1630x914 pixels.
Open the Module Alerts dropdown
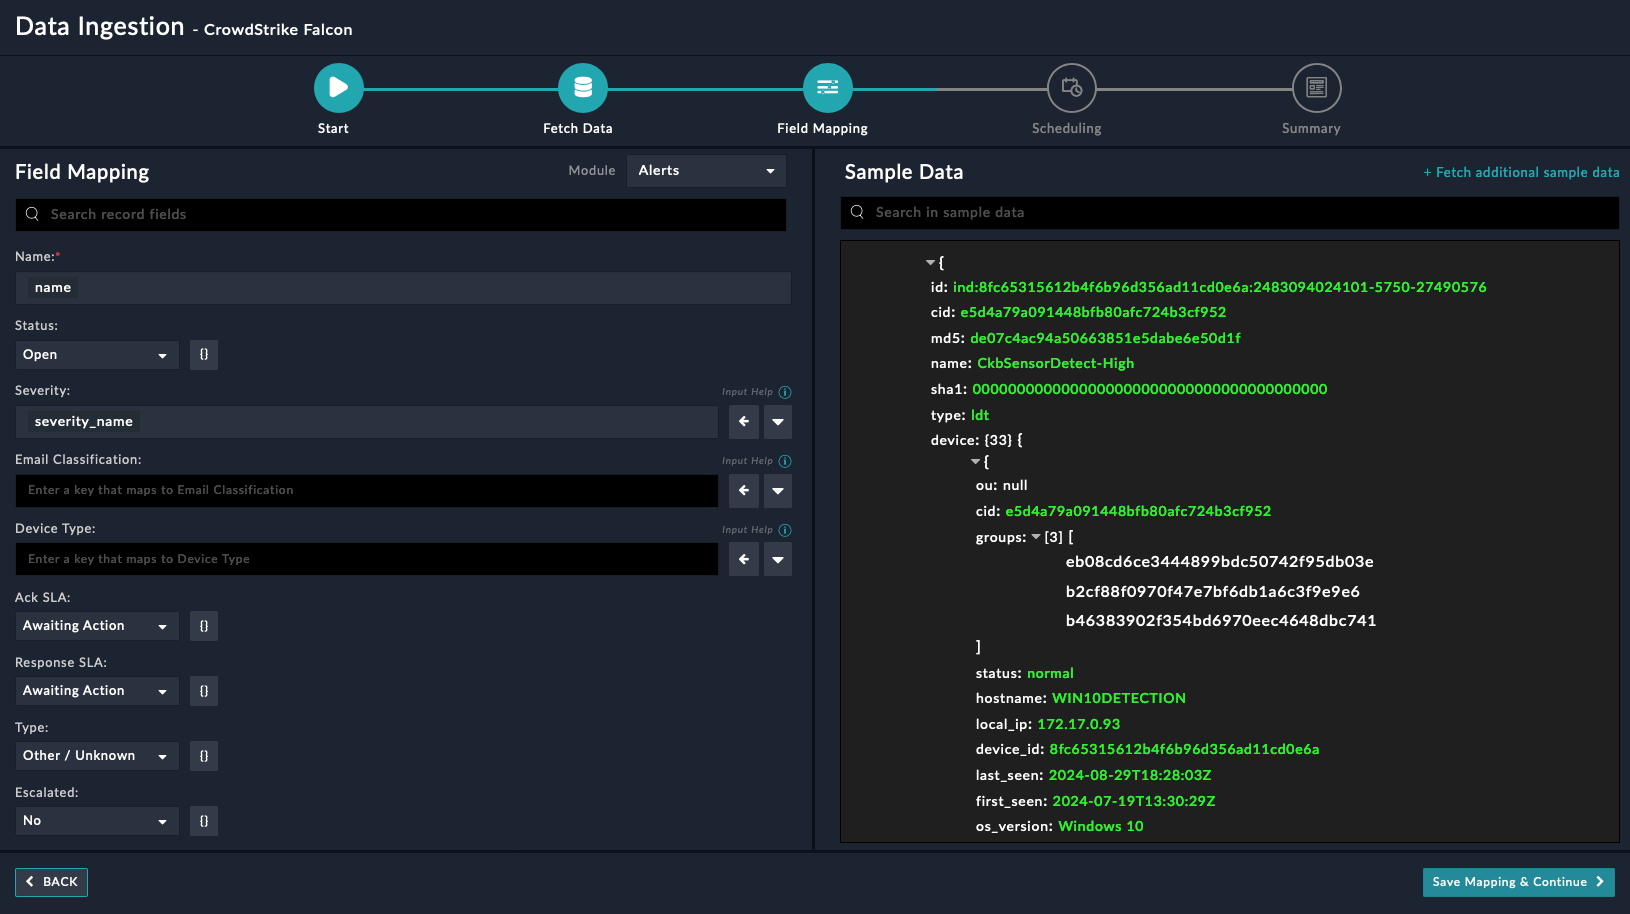coord(706,171)
